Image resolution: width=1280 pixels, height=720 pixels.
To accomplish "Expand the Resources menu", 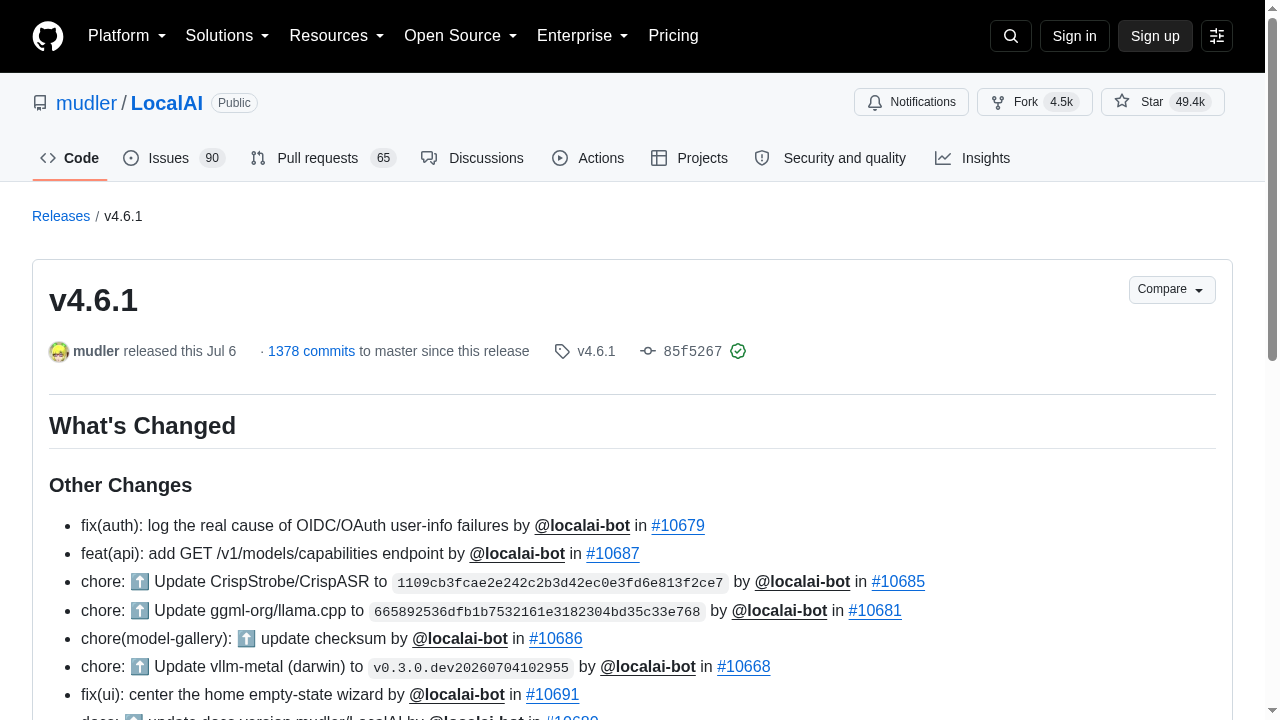I will (337, 36).
